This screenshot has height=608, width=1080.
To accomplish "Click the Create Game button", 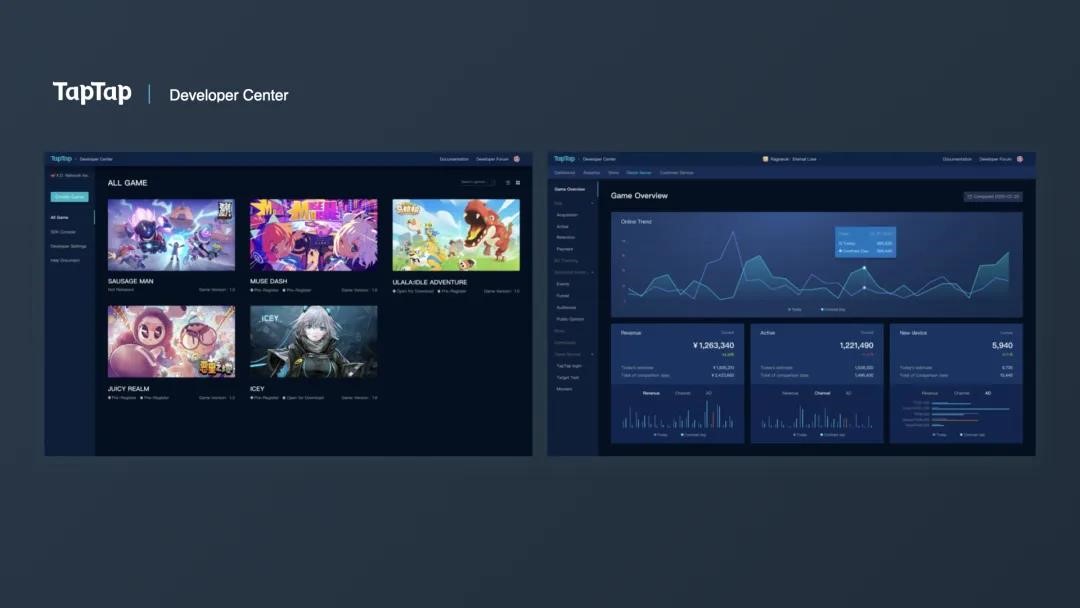I will (x=70, y=197).
